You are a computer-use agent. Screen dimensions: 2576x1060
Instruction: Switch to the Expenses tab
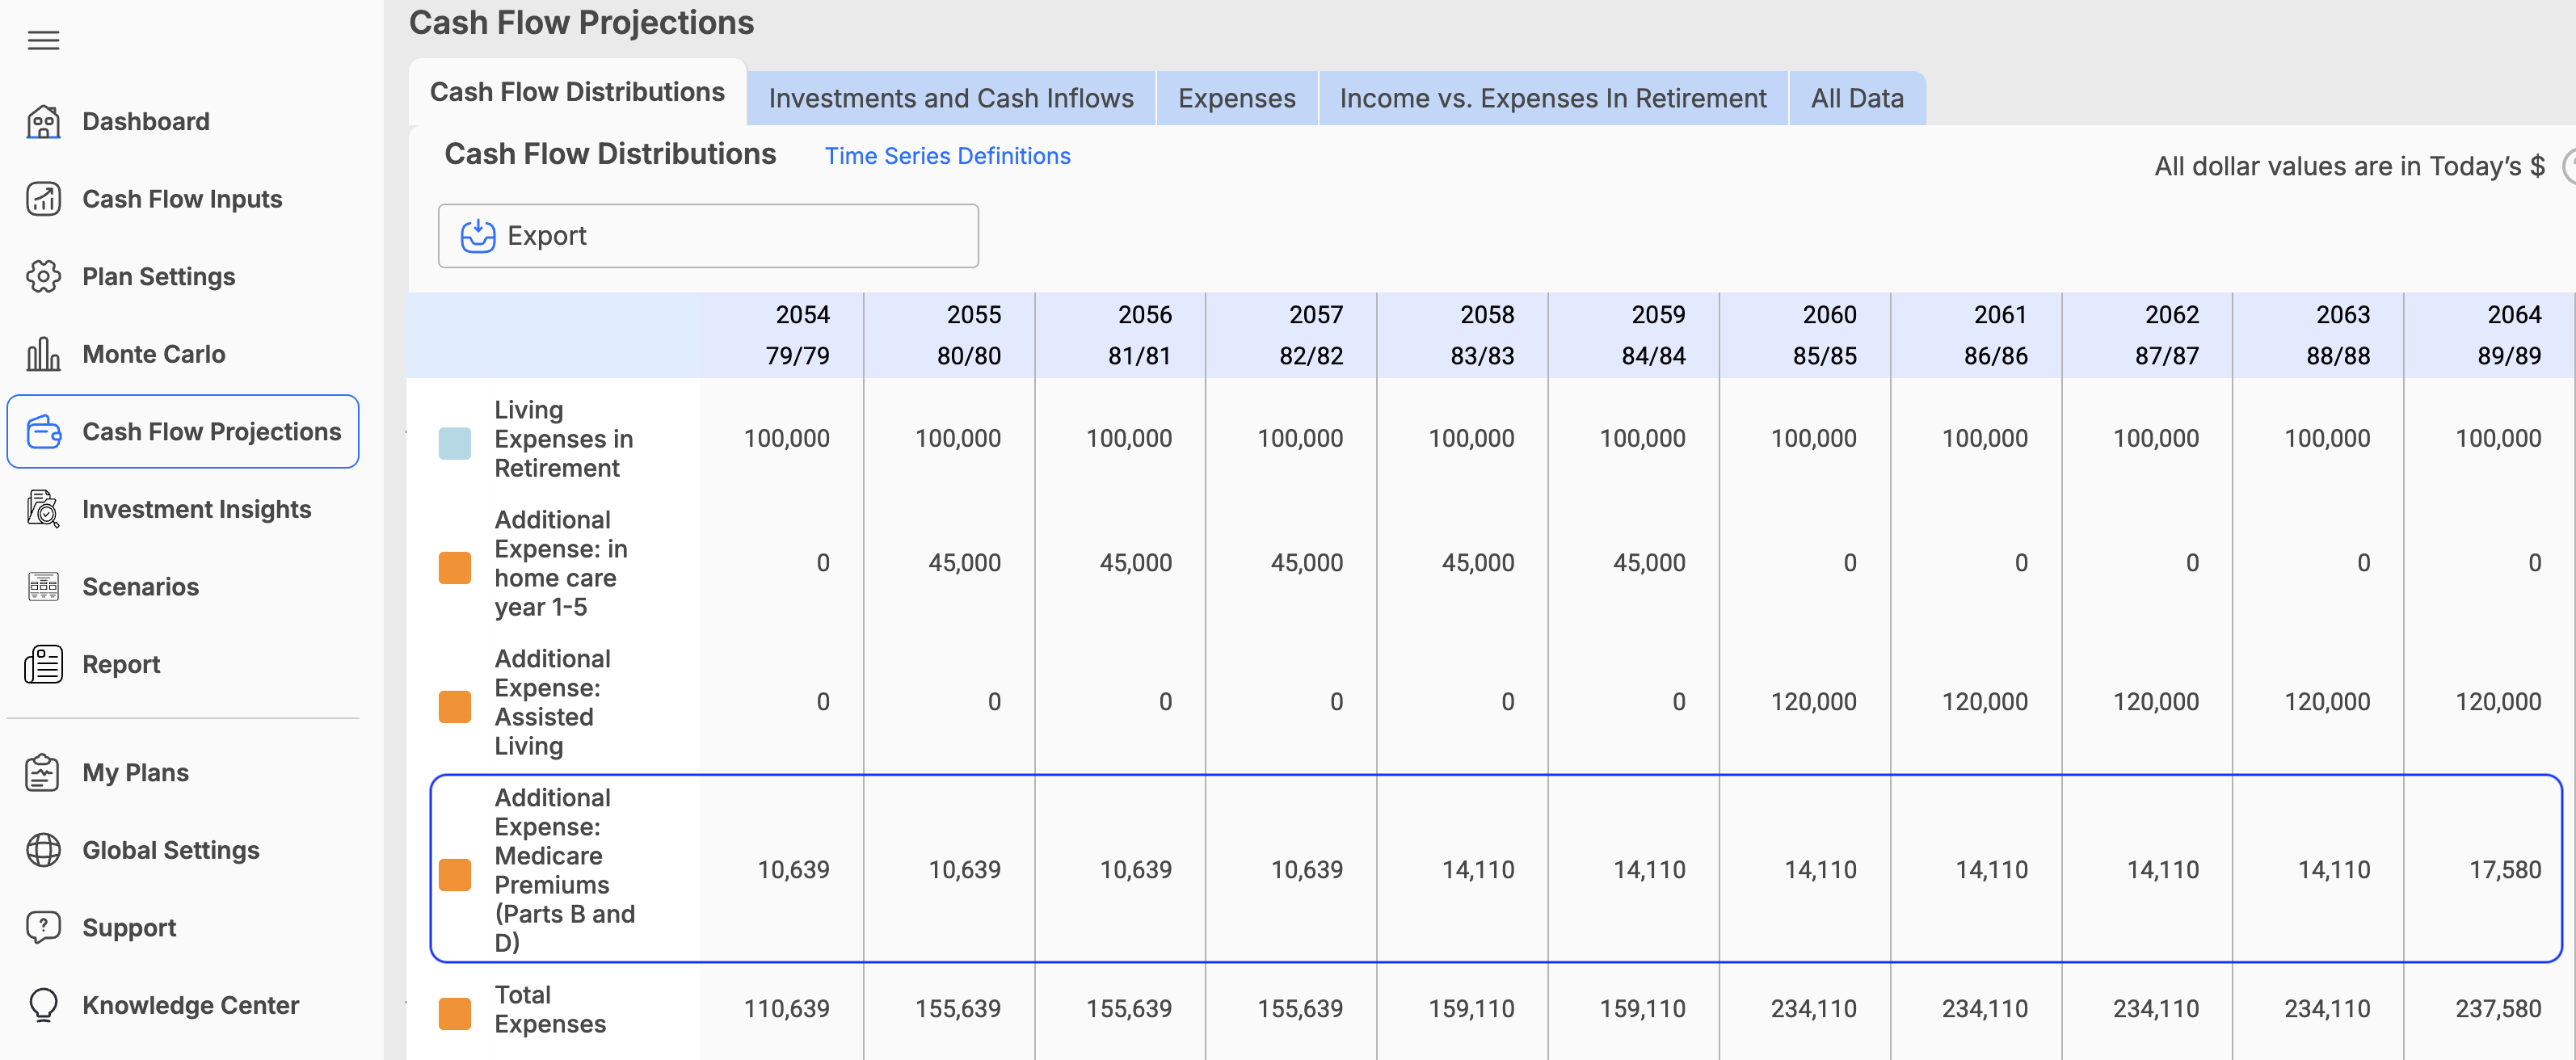[1236, 98]
